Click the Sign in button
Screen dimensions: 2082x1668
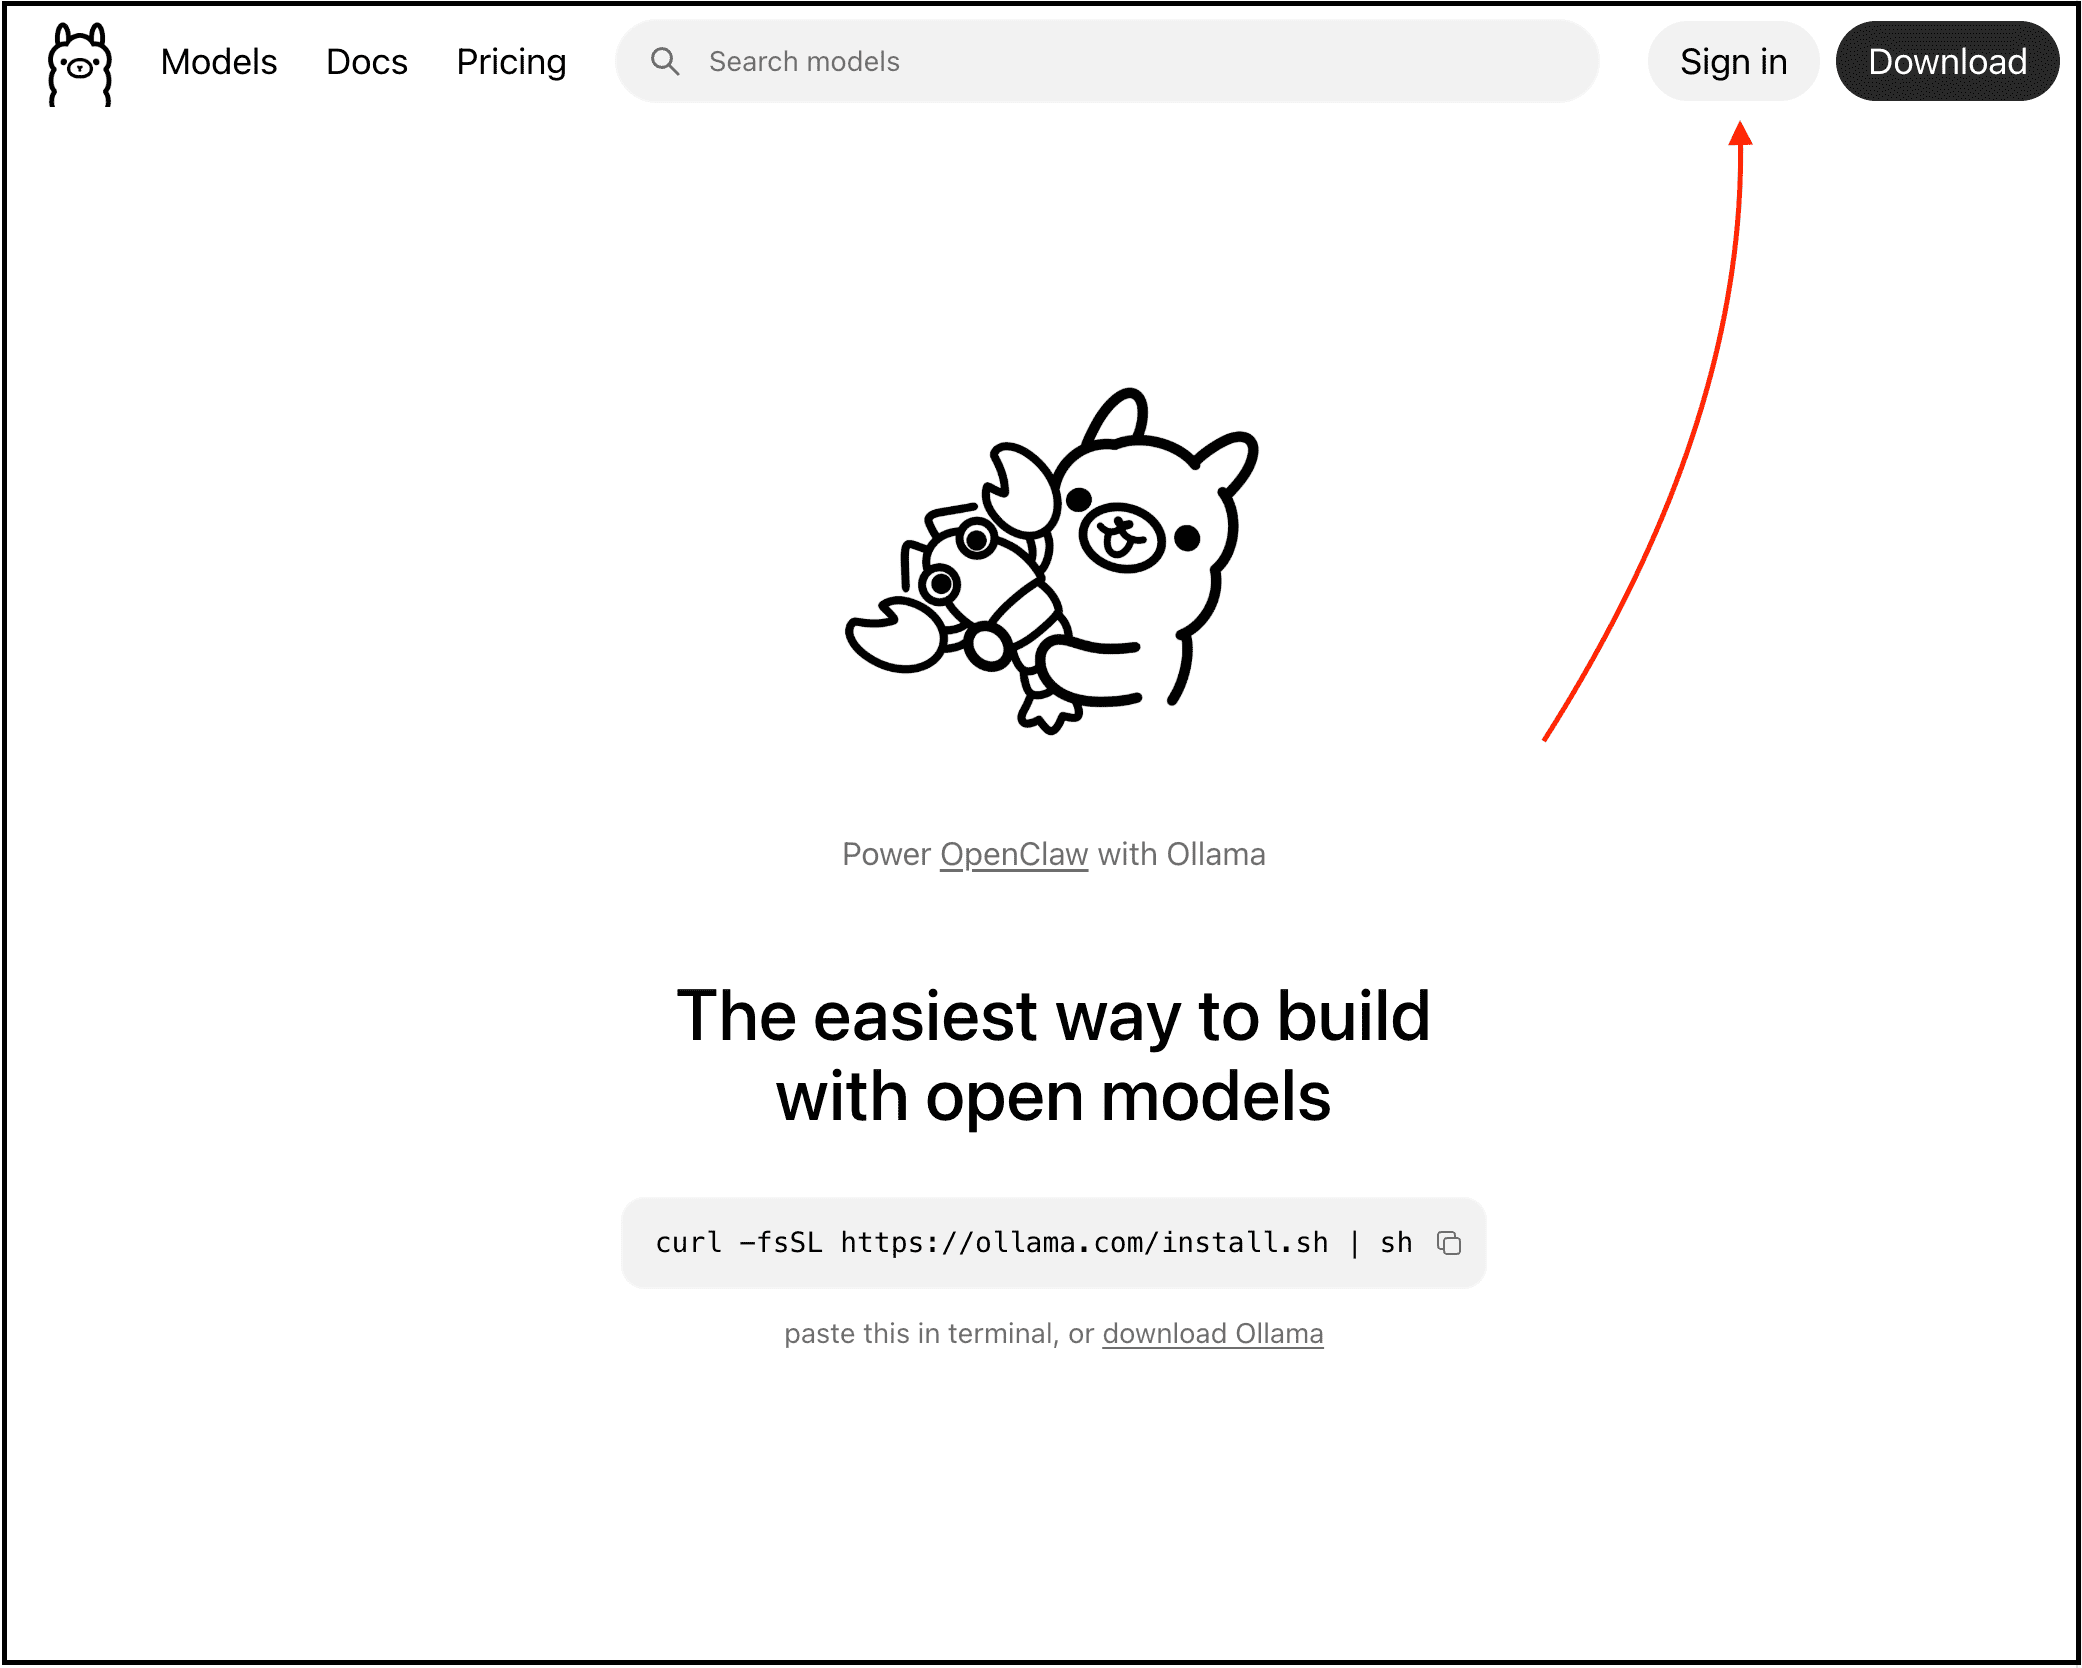tap(1733, 61)
